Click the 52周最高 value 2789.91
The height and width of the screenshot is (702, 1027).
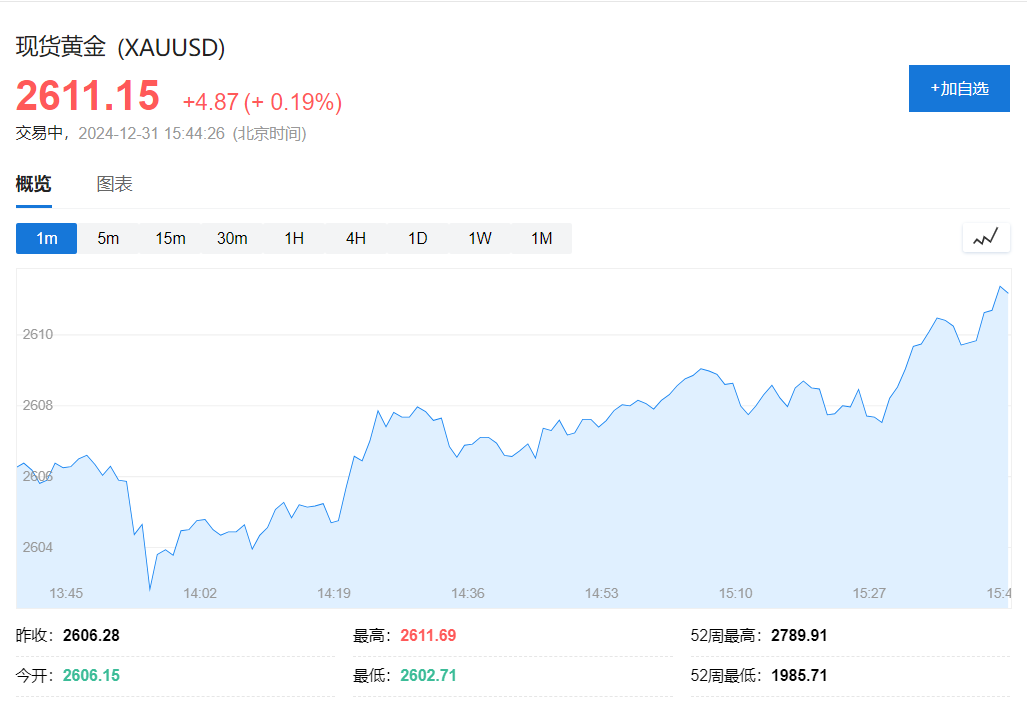pyautogui.click(x=798, y=635)
